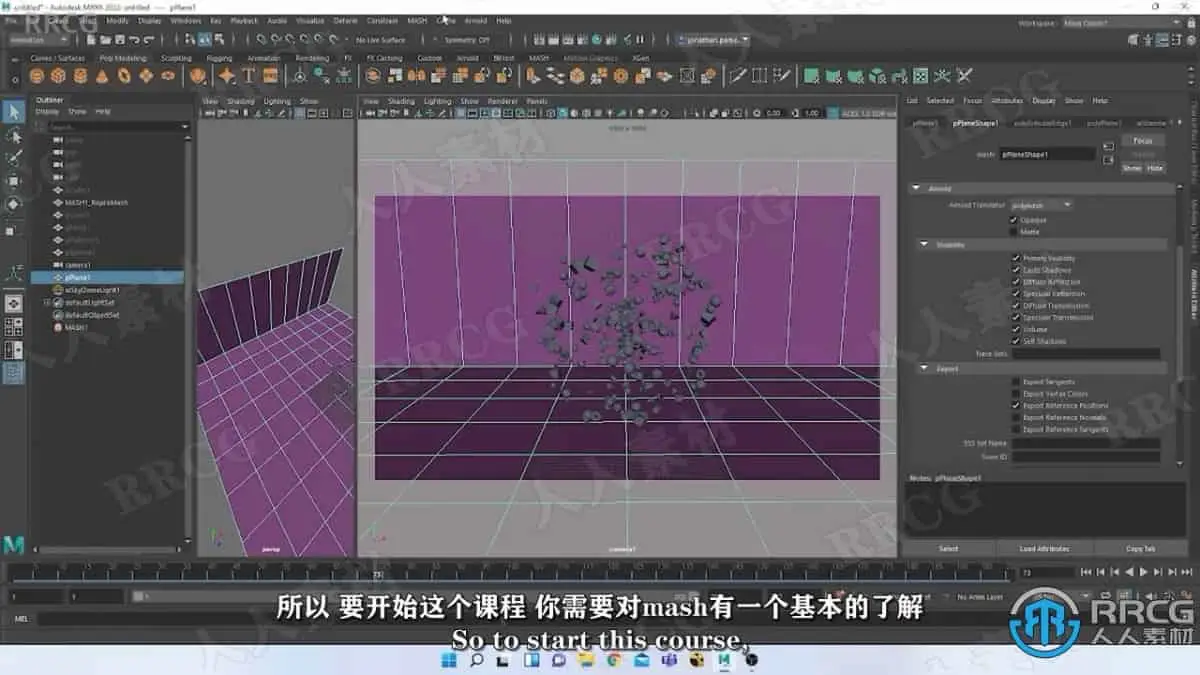Viewport: 1200px width, 675px height.
Task: Select the pPlaneShape1 attribute tab
Action: point(975,123)
